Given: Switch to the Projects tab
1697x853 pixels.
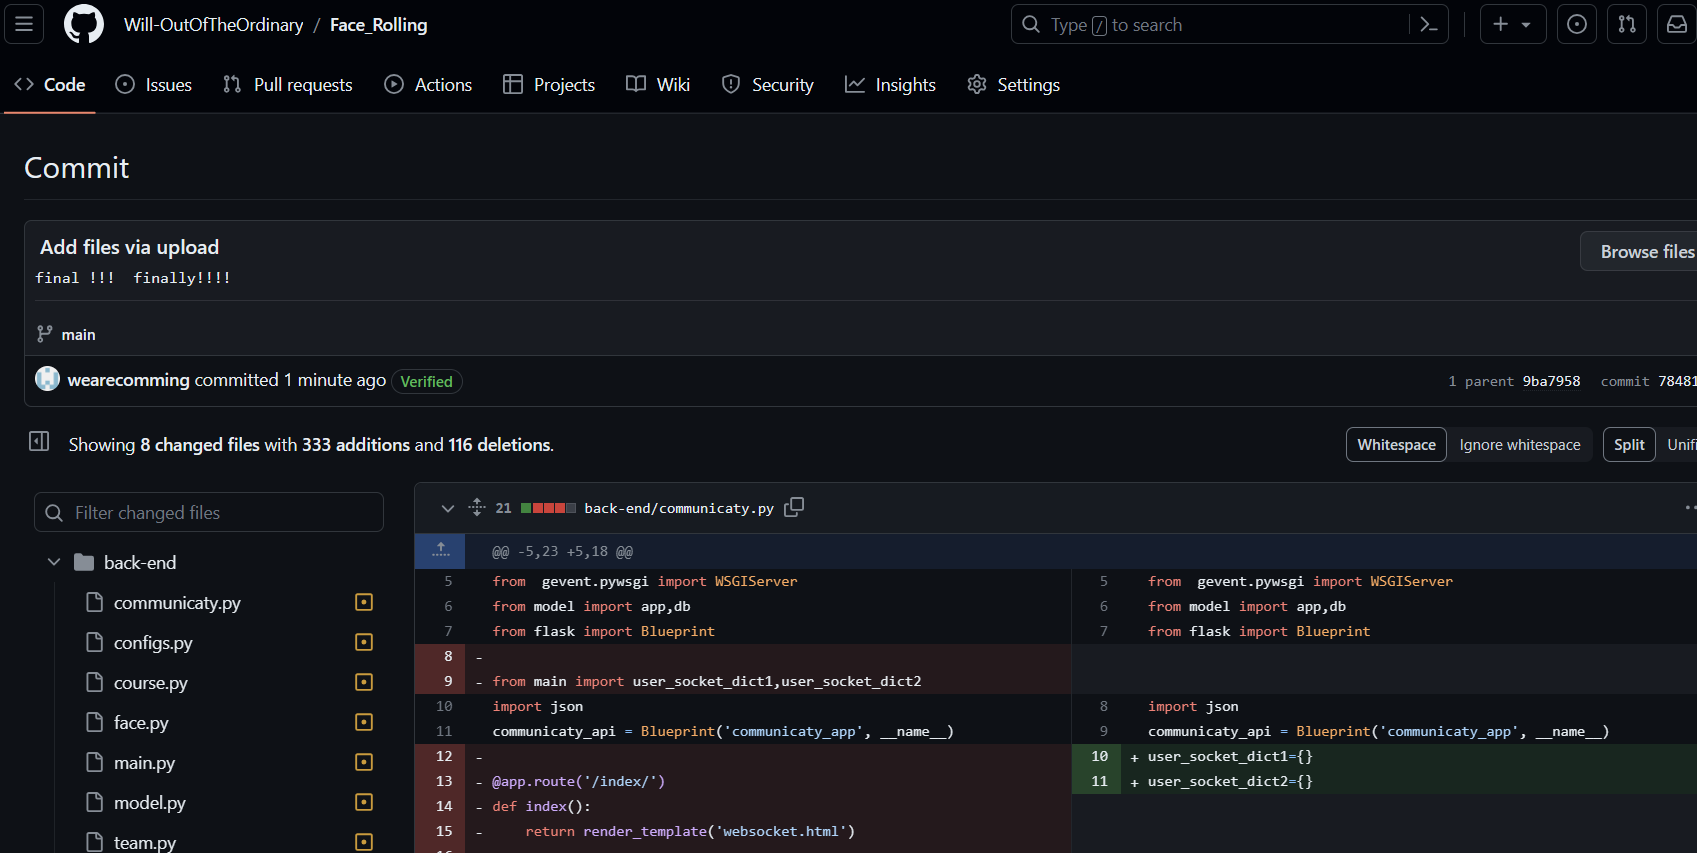Looking at the screenshot, I should [549, 85].
